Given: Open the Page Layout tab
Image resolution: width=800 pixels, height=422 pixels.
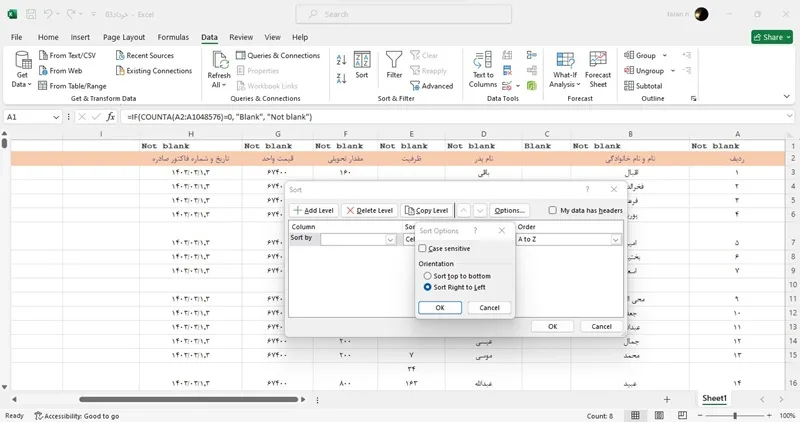Looking at the screenshot, I should (x=124, y=37).
